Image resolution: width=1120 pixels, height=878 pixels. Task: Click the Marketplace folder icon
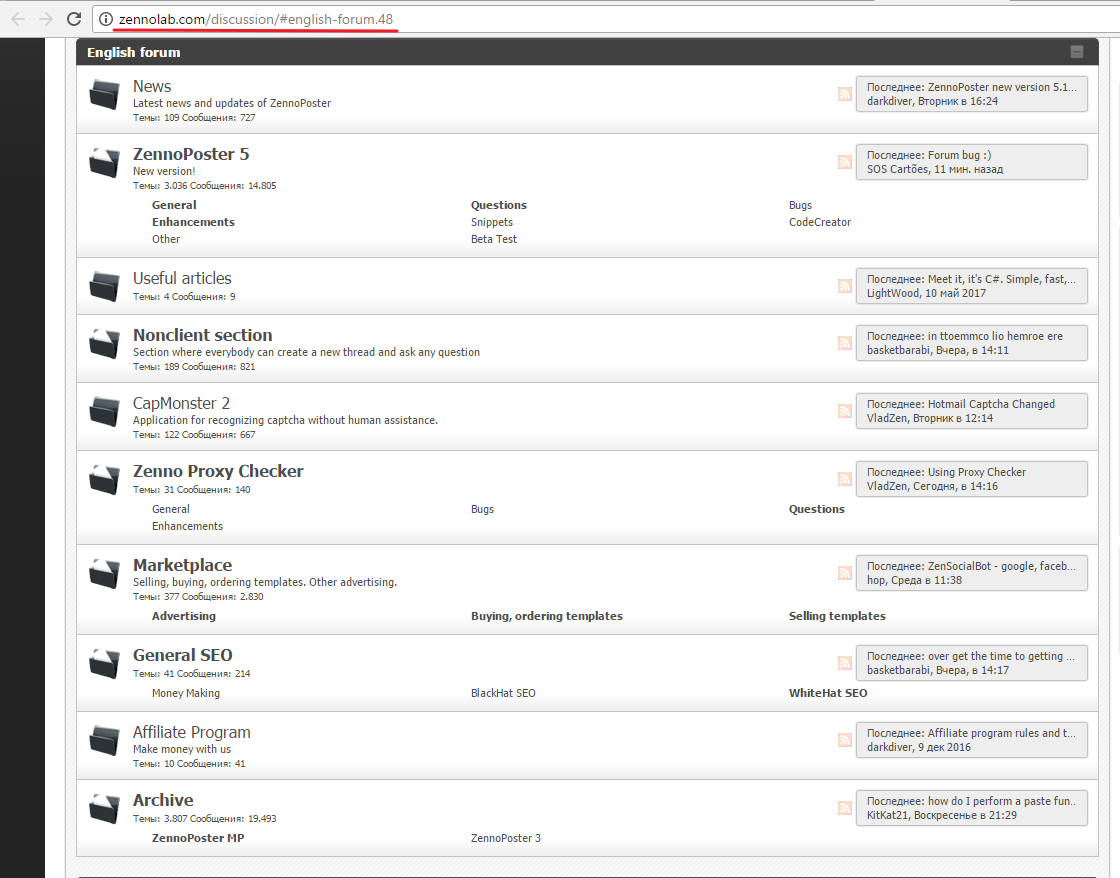pyautogui.click(x=104, y=574)
